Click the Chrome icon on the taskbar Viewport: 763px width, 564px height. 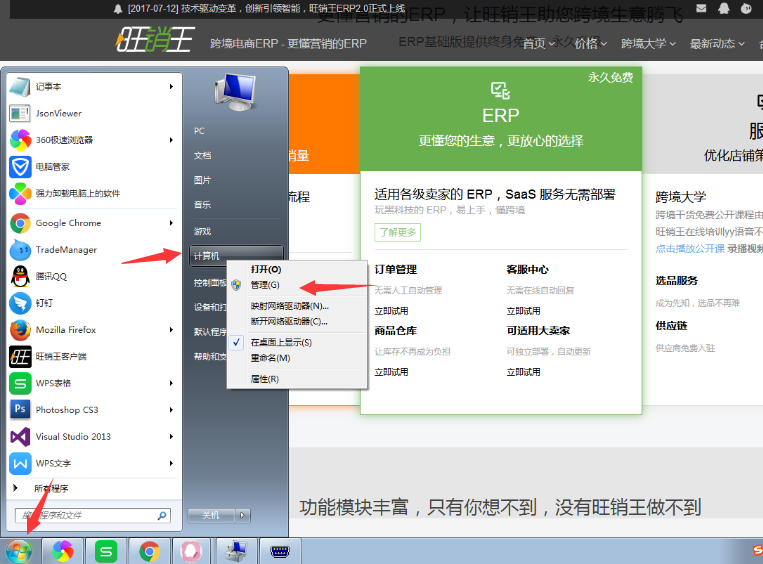pos(149,551)
